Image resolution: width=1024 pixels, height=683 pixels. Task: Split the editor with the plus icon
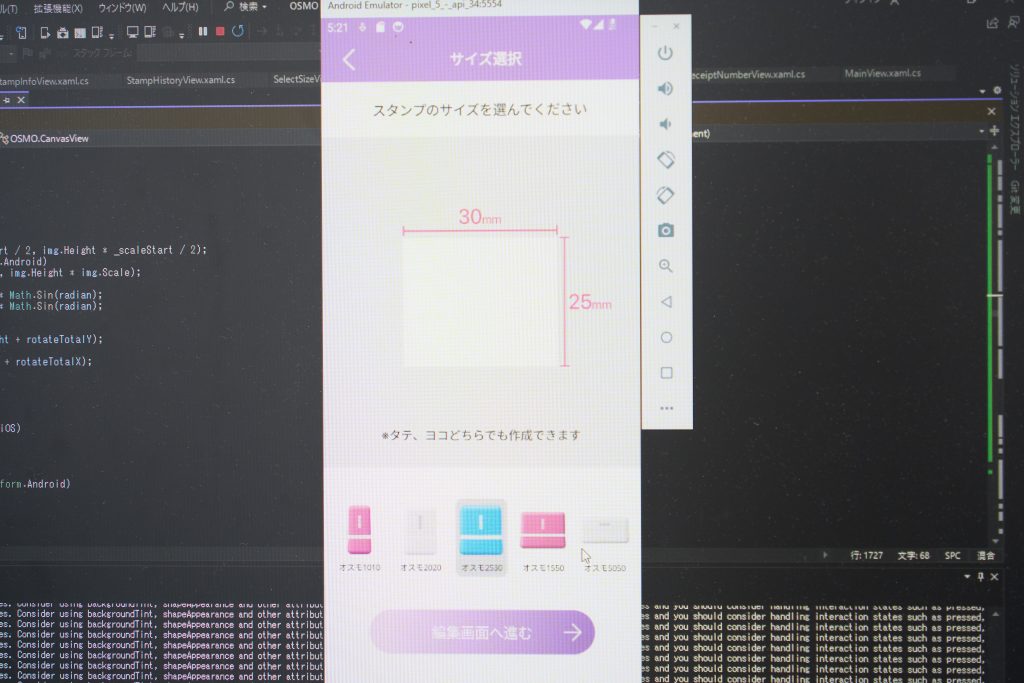(994, 131)
